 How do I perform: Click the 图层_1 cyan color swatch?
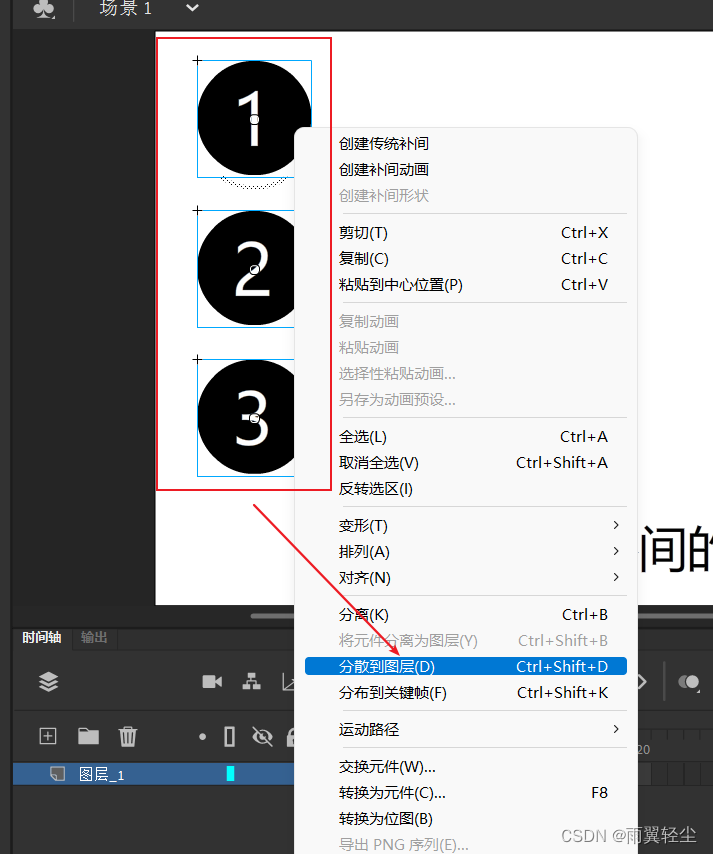pyautogui.click(x=230, y=773)
